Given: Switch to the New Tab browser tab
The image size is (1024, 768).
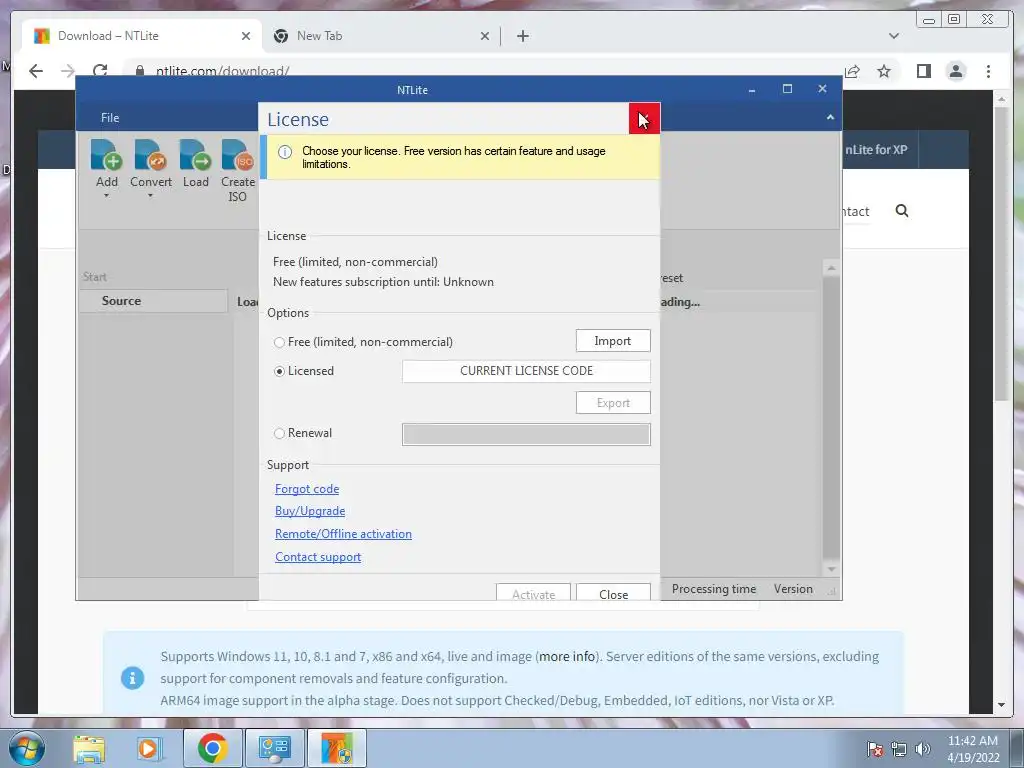Looking at the screenshot, I should [x=382, y=36].
